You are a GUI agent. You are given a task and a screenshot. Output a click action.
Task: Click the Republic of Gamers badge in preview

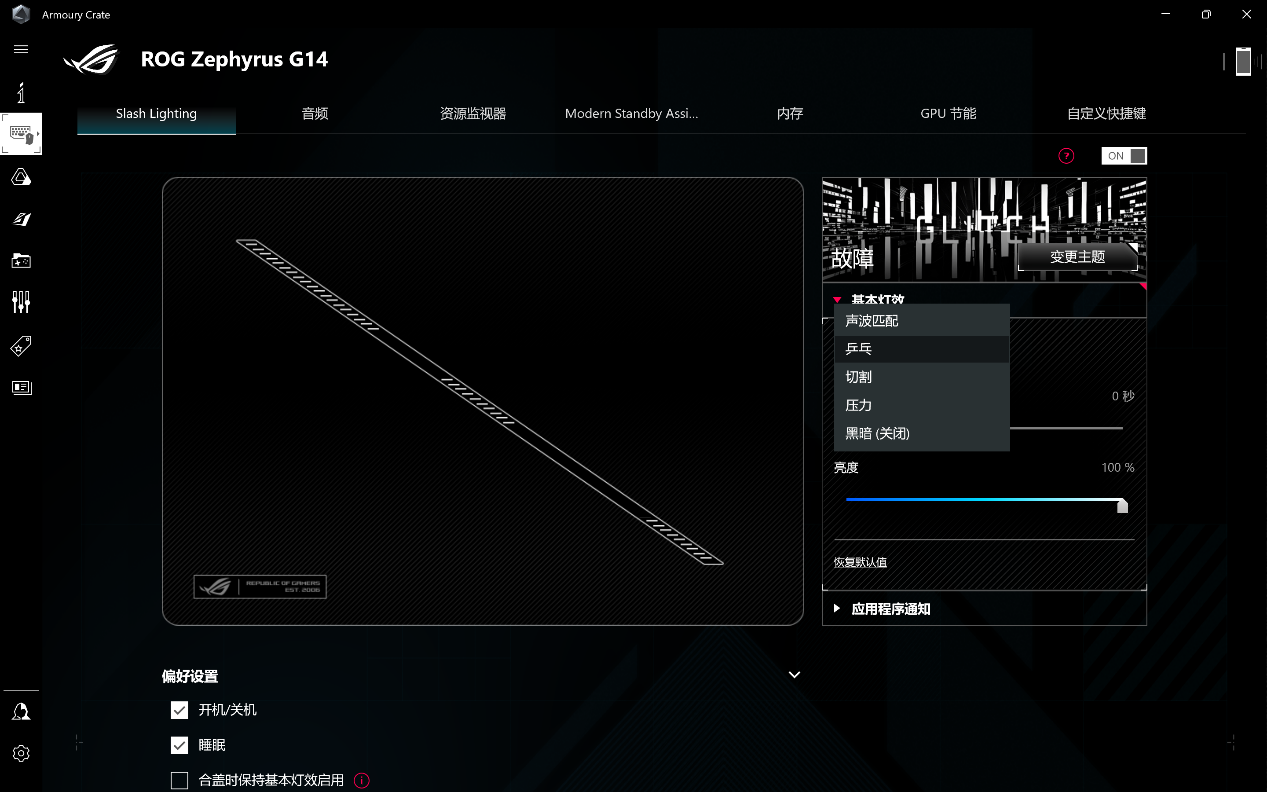[260, 587]
